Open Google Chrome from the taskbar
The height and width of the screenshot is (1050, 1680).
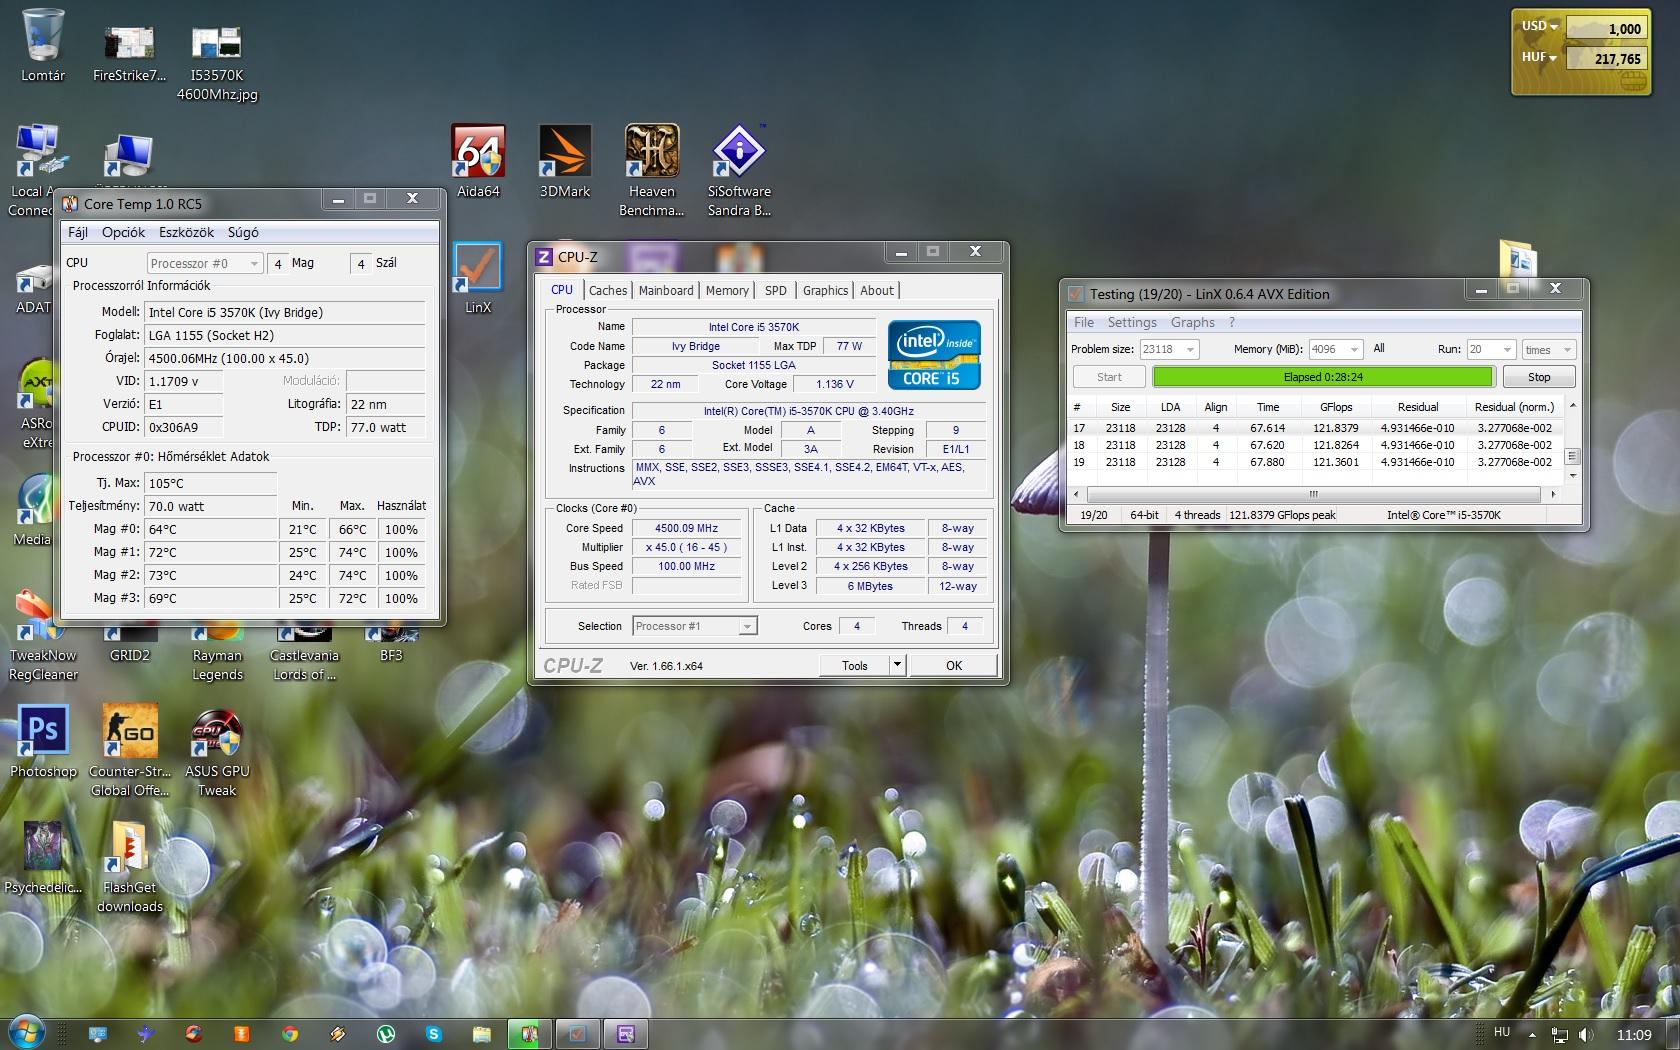coord(290,1034)
